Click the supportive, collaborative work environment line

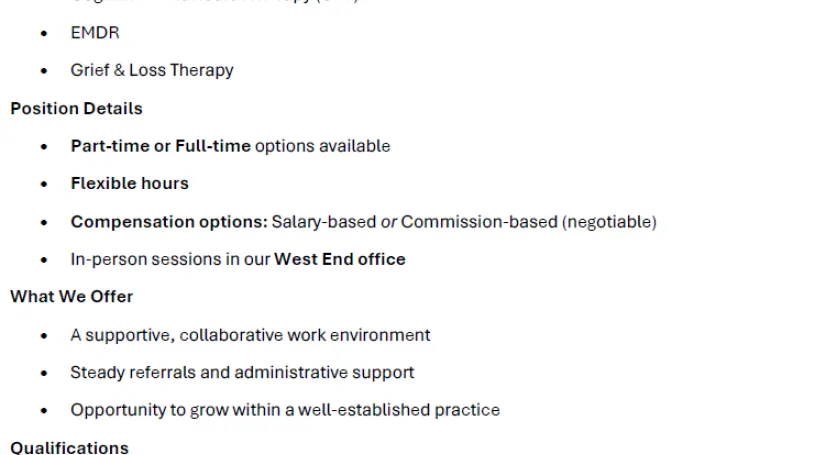tap(250, 335)
